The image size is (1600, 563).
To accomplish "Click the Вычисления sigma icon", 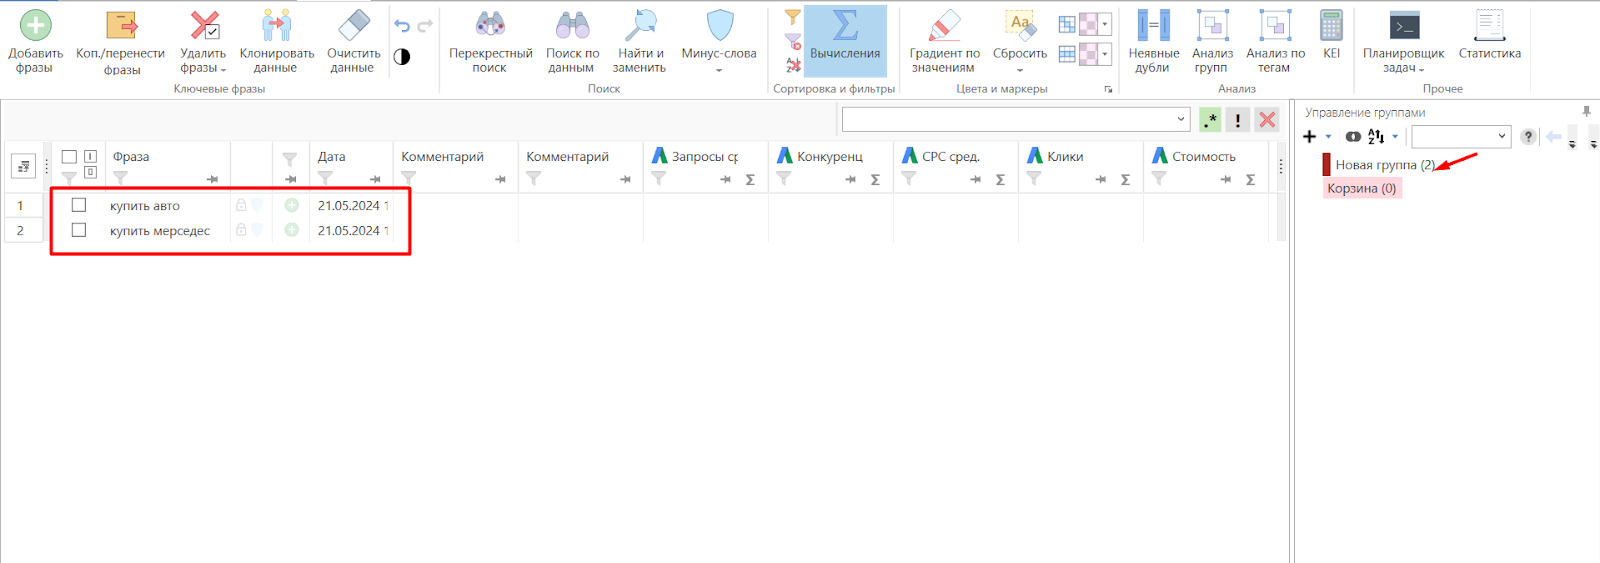I will pyautogui.click(x=846, y=25).
